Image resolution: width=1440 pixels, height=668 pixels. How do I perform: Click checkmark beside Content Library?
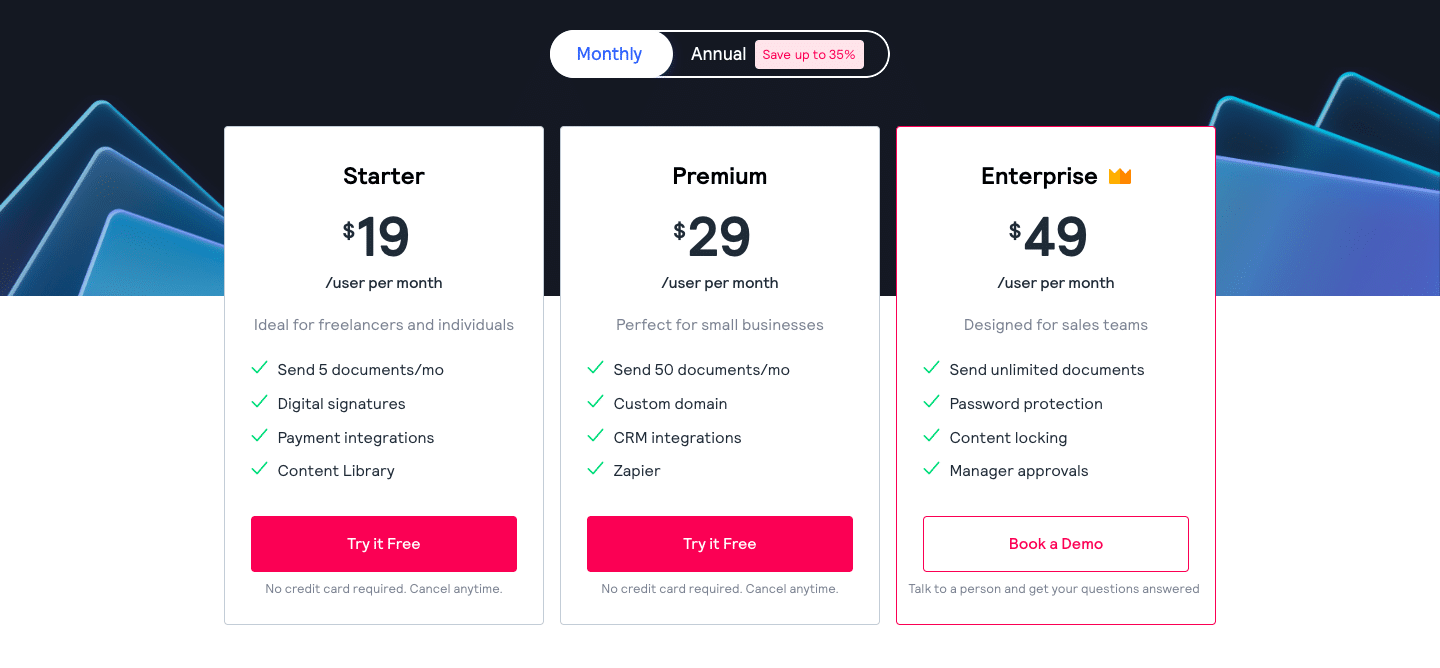coord(259,469)
